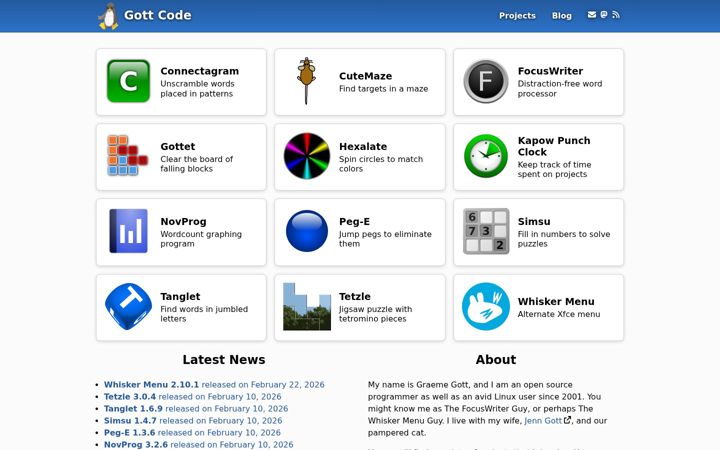The width and height of the screenshot is (720, 450).
Task: Click the NovProg bar chart icon
Action: [x=128, y=231]
